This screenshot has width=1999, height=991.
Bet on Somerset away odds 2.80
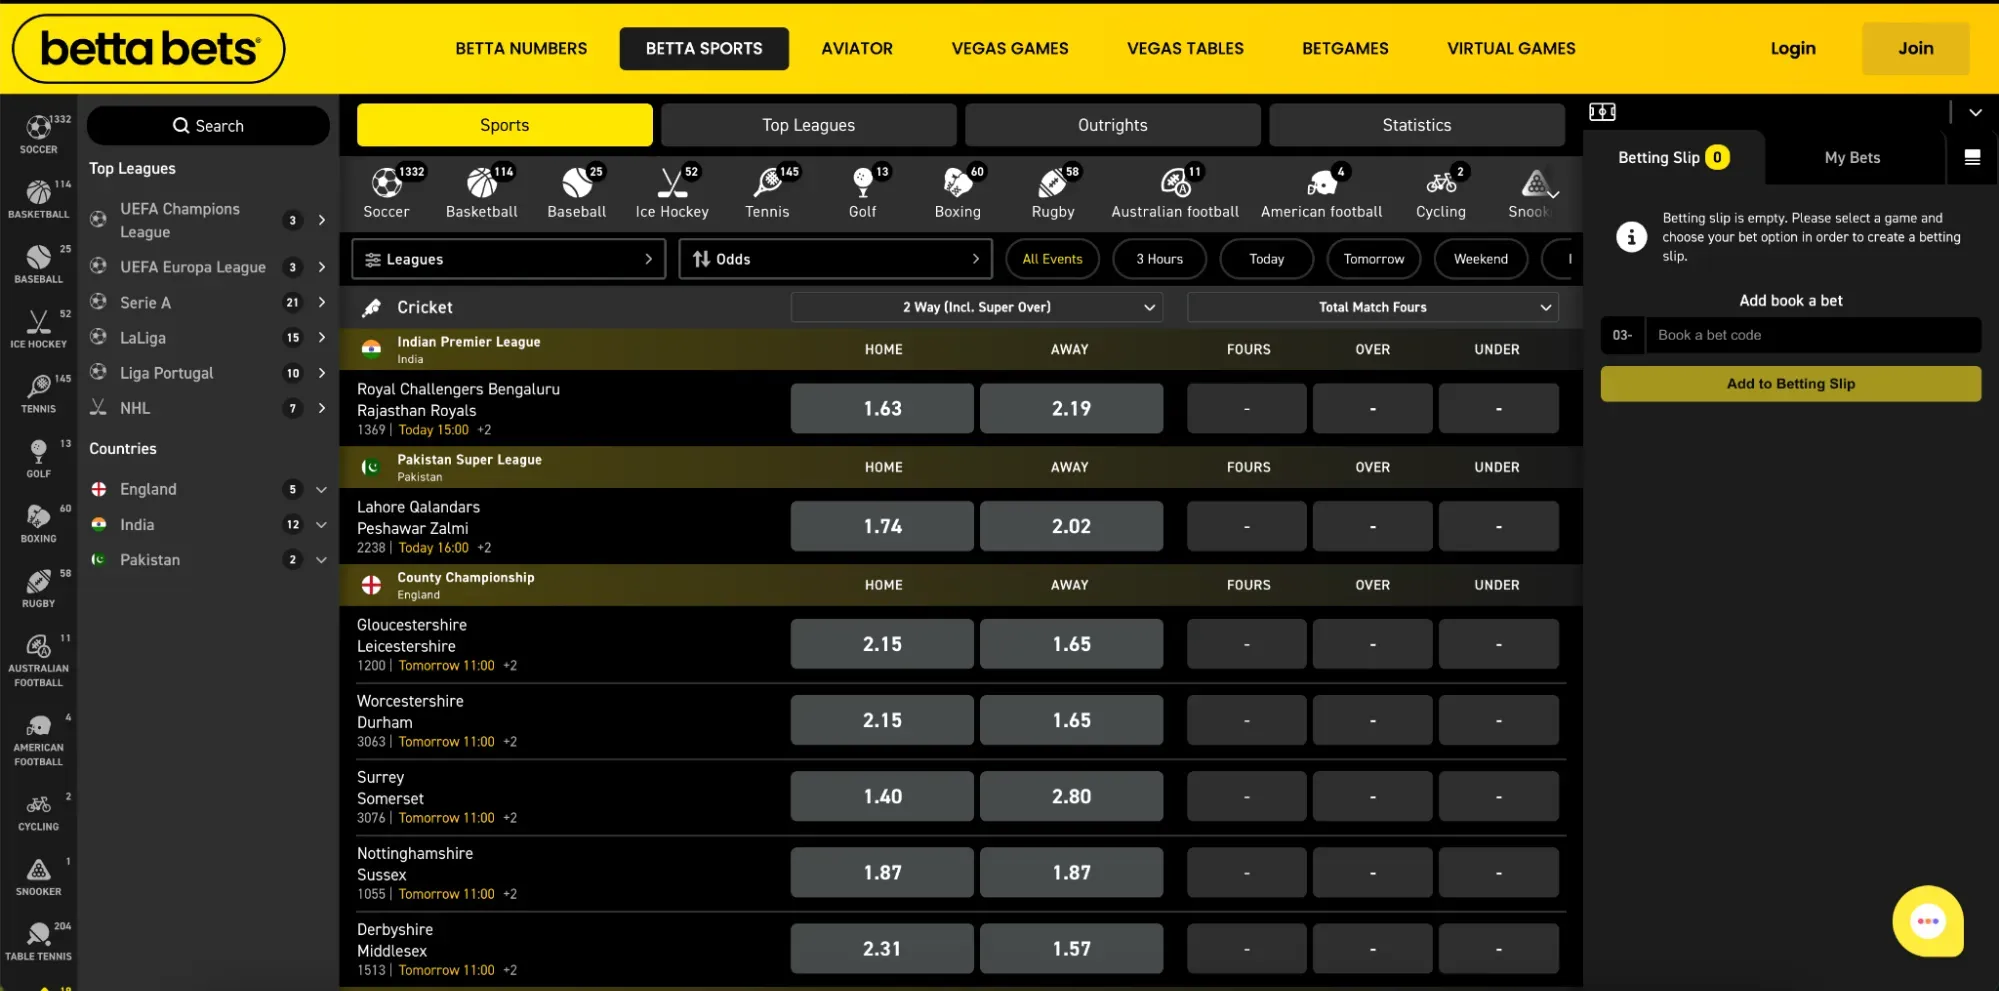coord(1071,796)
